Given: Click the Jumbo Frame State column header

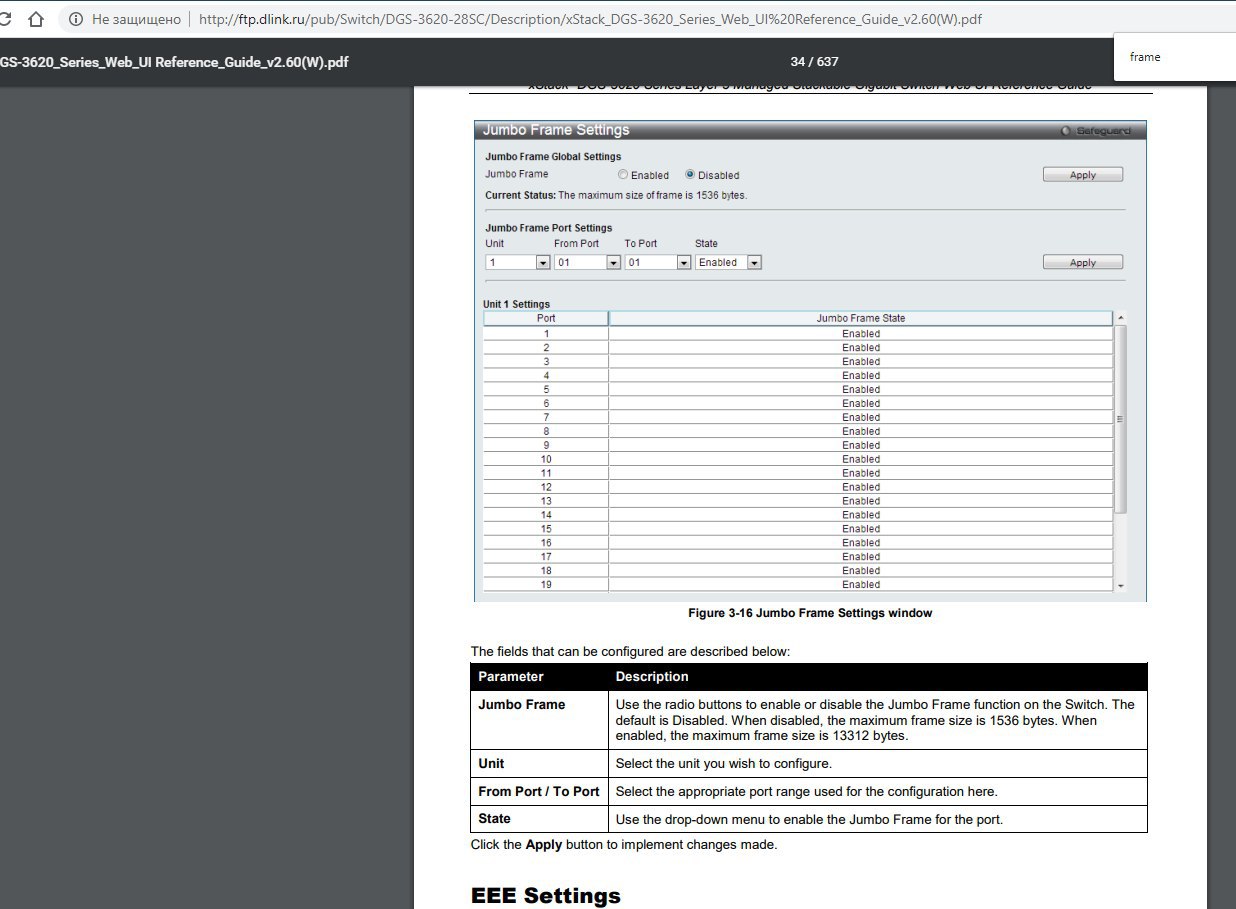Looking at the screenshot, I should (x=861, y=318).
